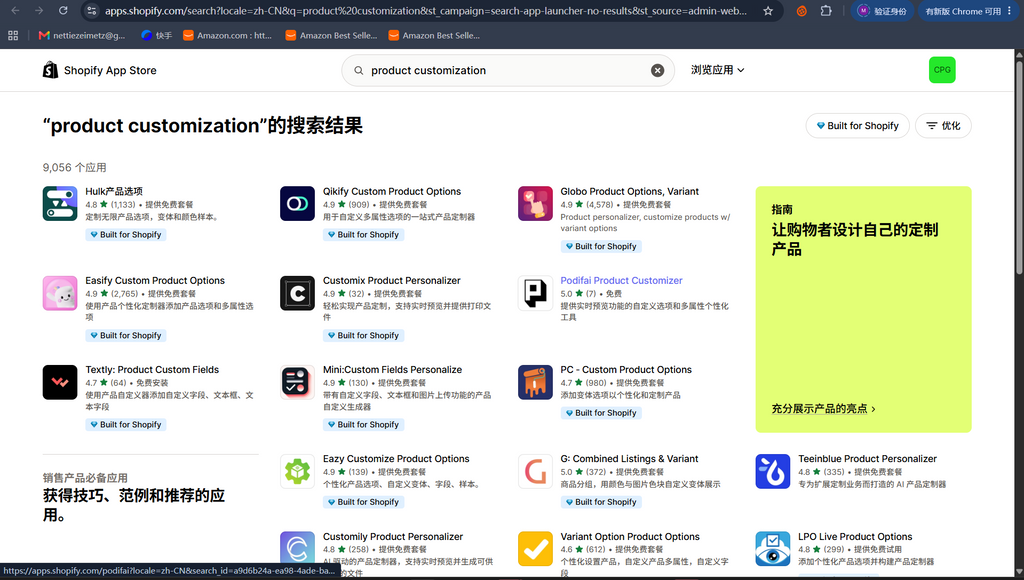
Task: Open the second Amazon Best Sellers bookmark
Action: 434,35
